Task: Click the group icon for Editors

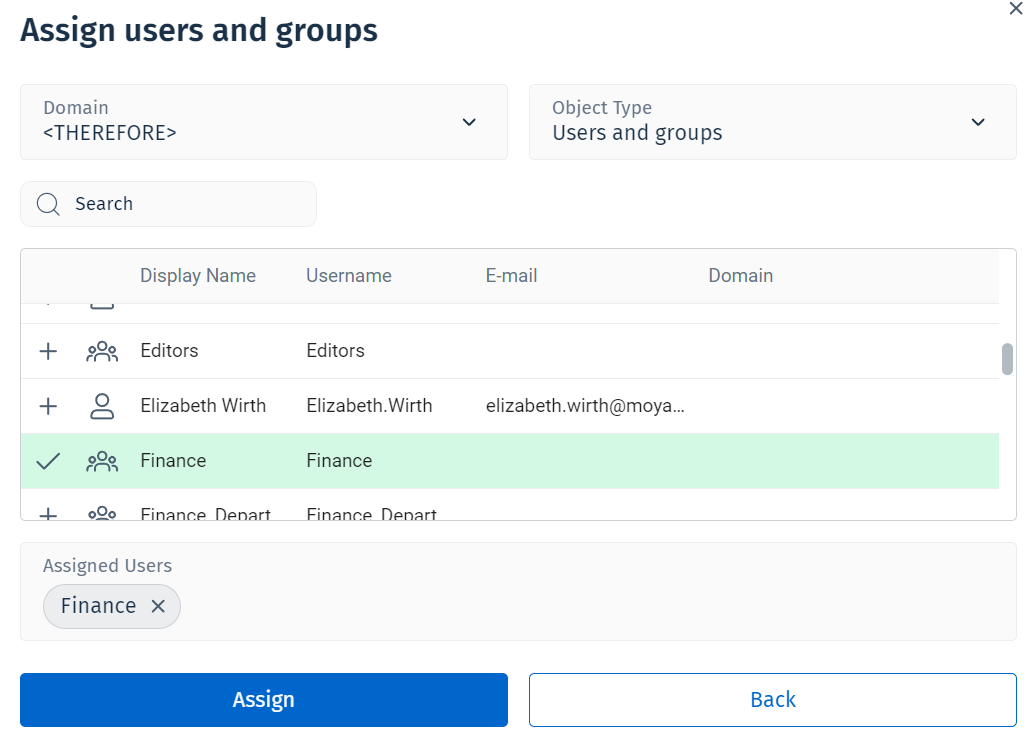Action: [x=102, y=351]
